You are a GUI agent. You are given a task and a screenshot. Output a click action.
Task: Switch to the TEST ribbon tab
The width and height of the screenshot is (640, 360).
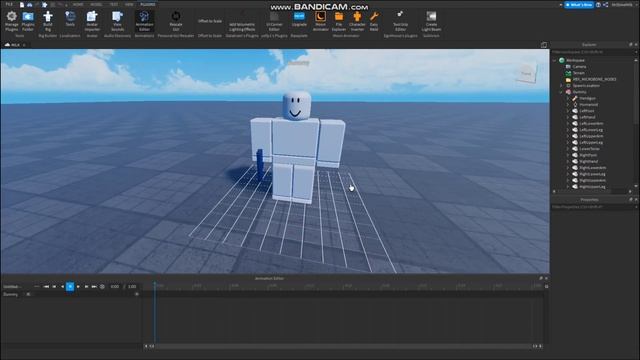[114, 4]
